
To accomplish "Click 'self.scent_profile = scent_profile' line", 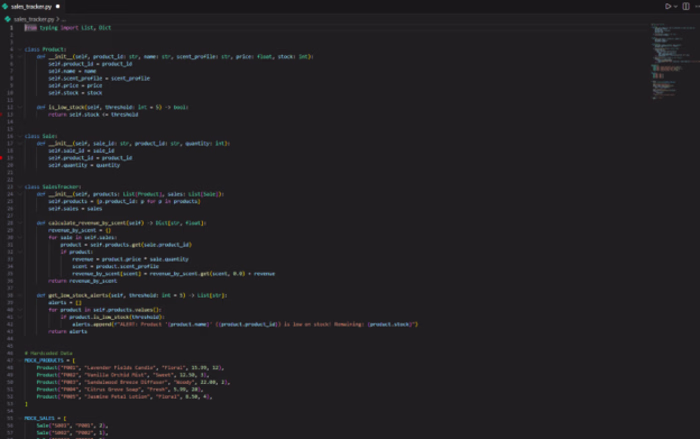I will pyautogui.click(x=99, y=78).
